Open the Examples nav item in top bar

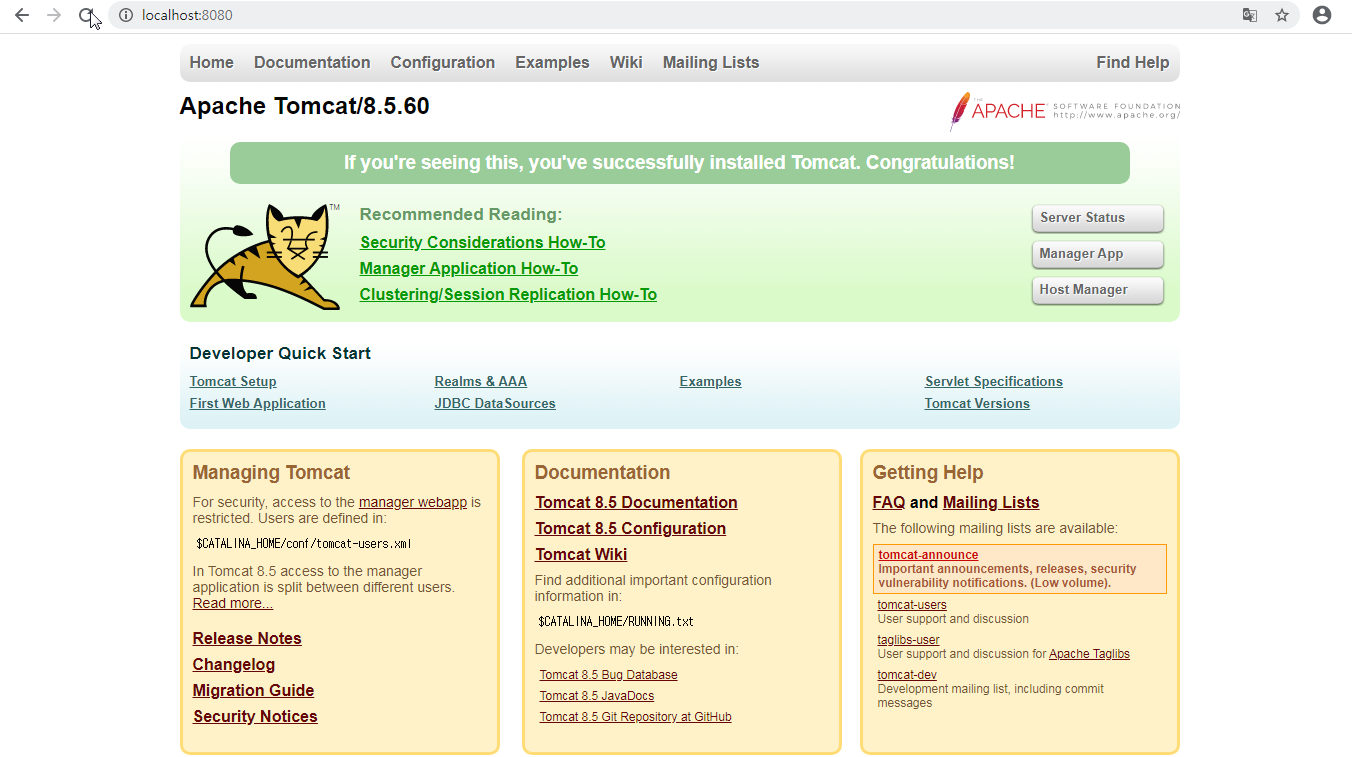(x=552, y=62)
